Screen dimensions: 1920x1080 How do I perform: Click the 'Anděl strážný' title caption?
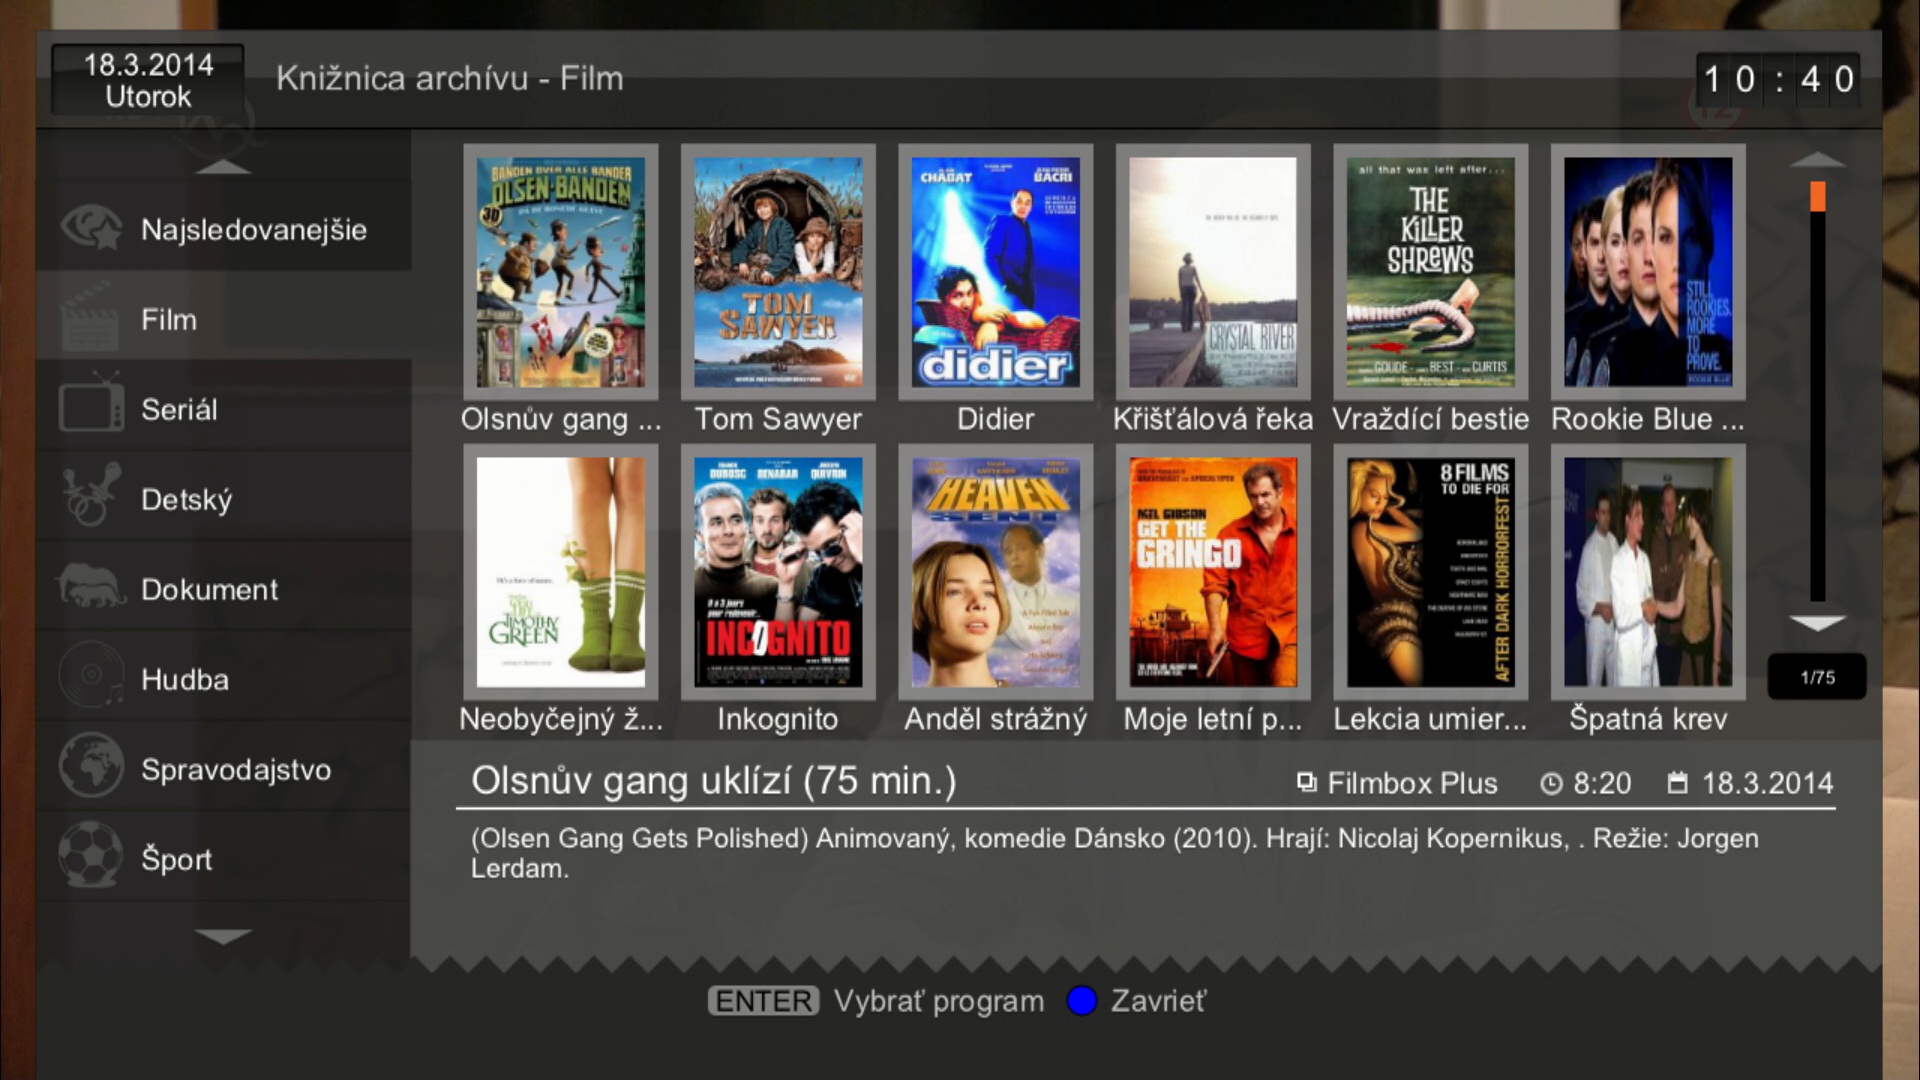coord(995,719)
